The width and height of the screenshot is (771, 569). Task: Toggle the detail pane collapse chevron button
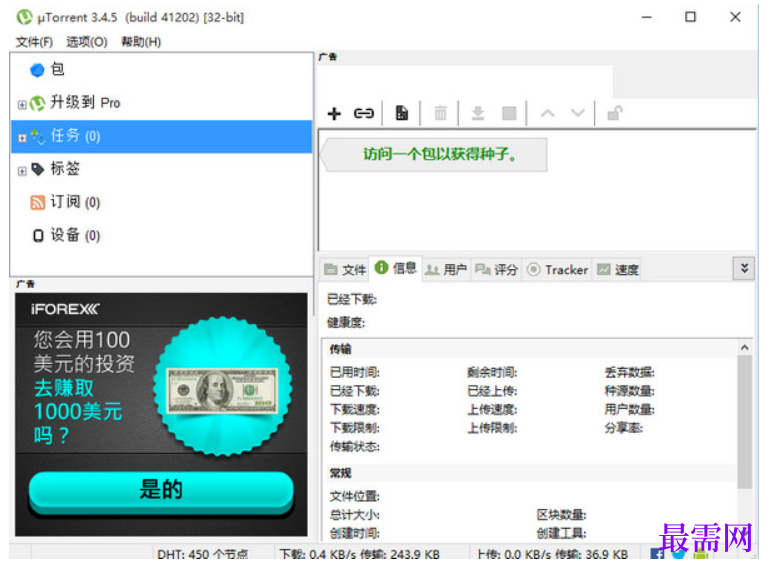(744, 269)
